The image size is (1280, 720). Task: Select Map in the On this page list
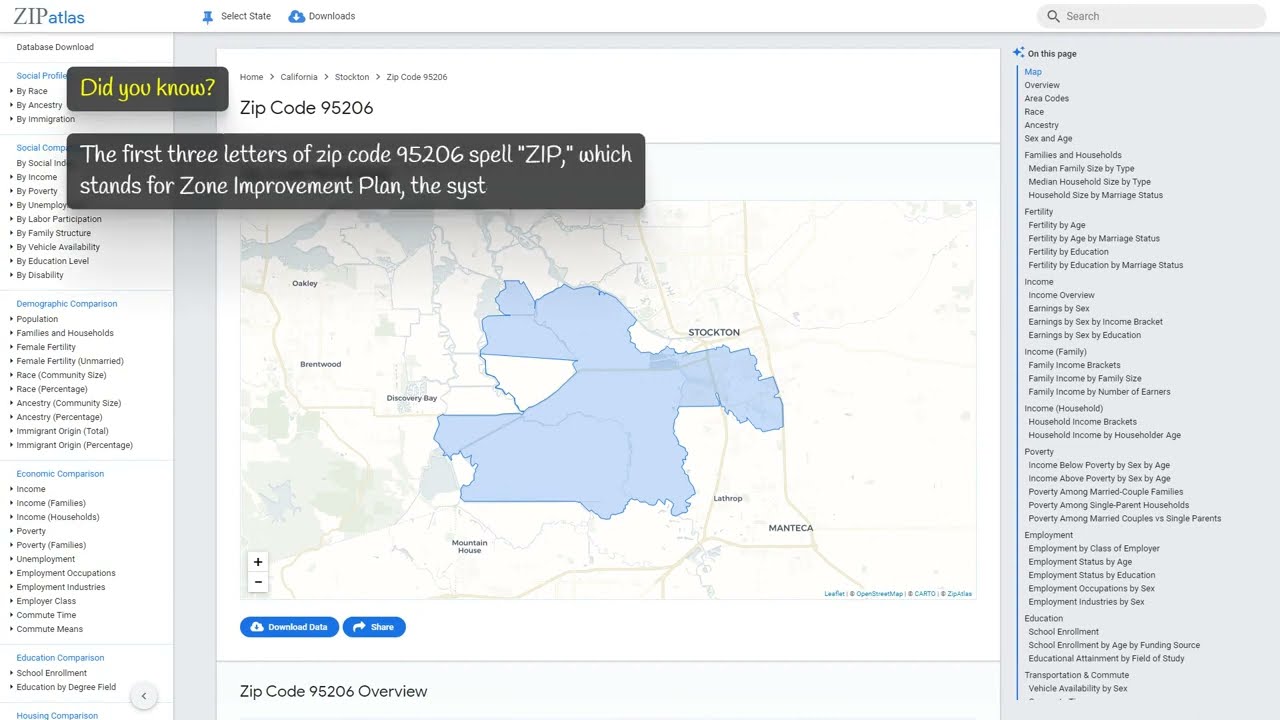click(x=1033, y=72)
